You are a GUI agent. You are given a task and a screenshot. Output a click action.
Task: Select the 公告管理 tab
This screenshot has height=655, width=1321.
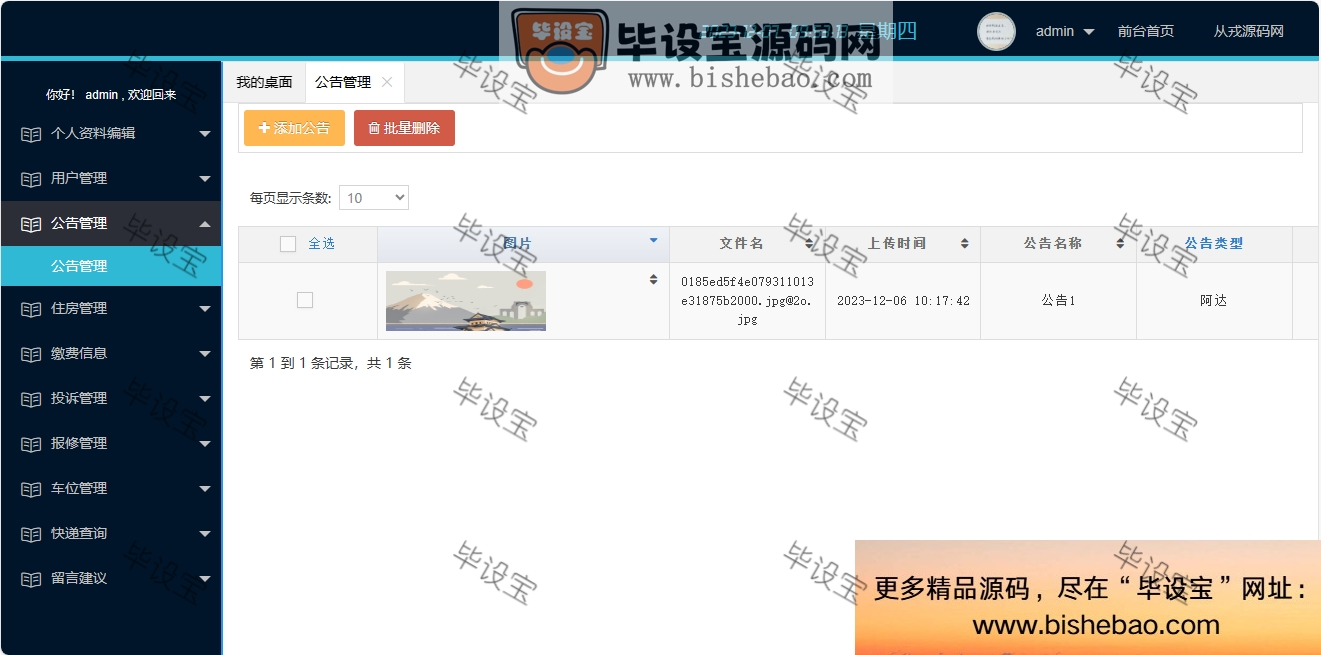point(343,82)
